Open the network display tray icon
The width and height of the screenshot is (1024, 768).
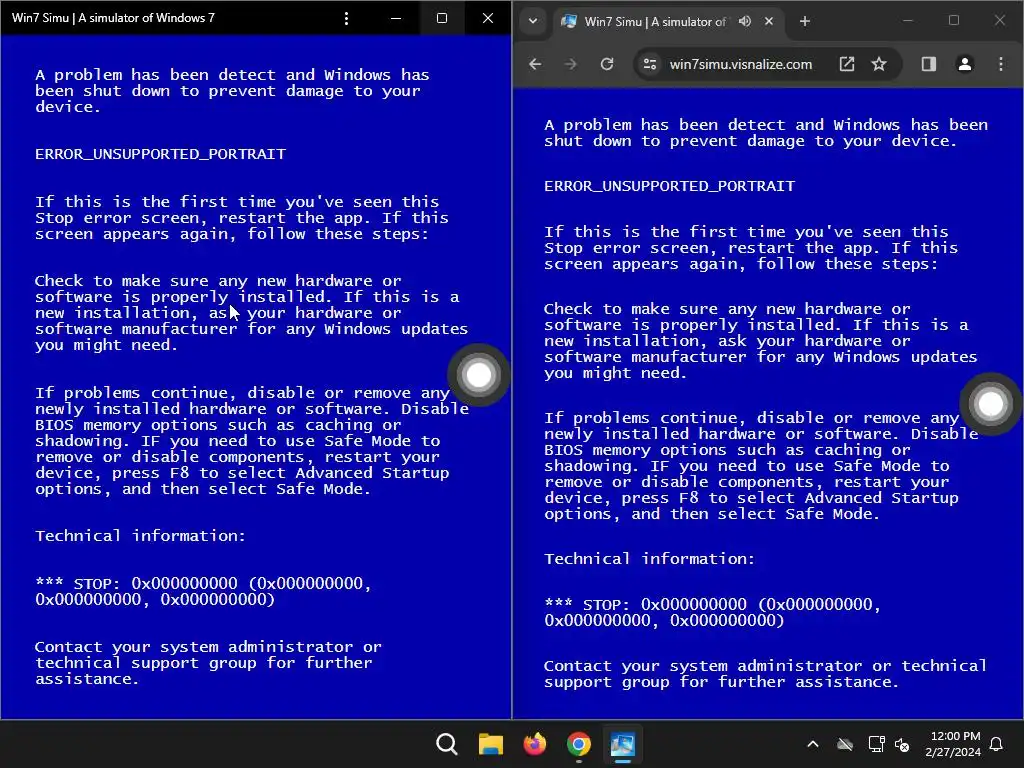point(876,744)
